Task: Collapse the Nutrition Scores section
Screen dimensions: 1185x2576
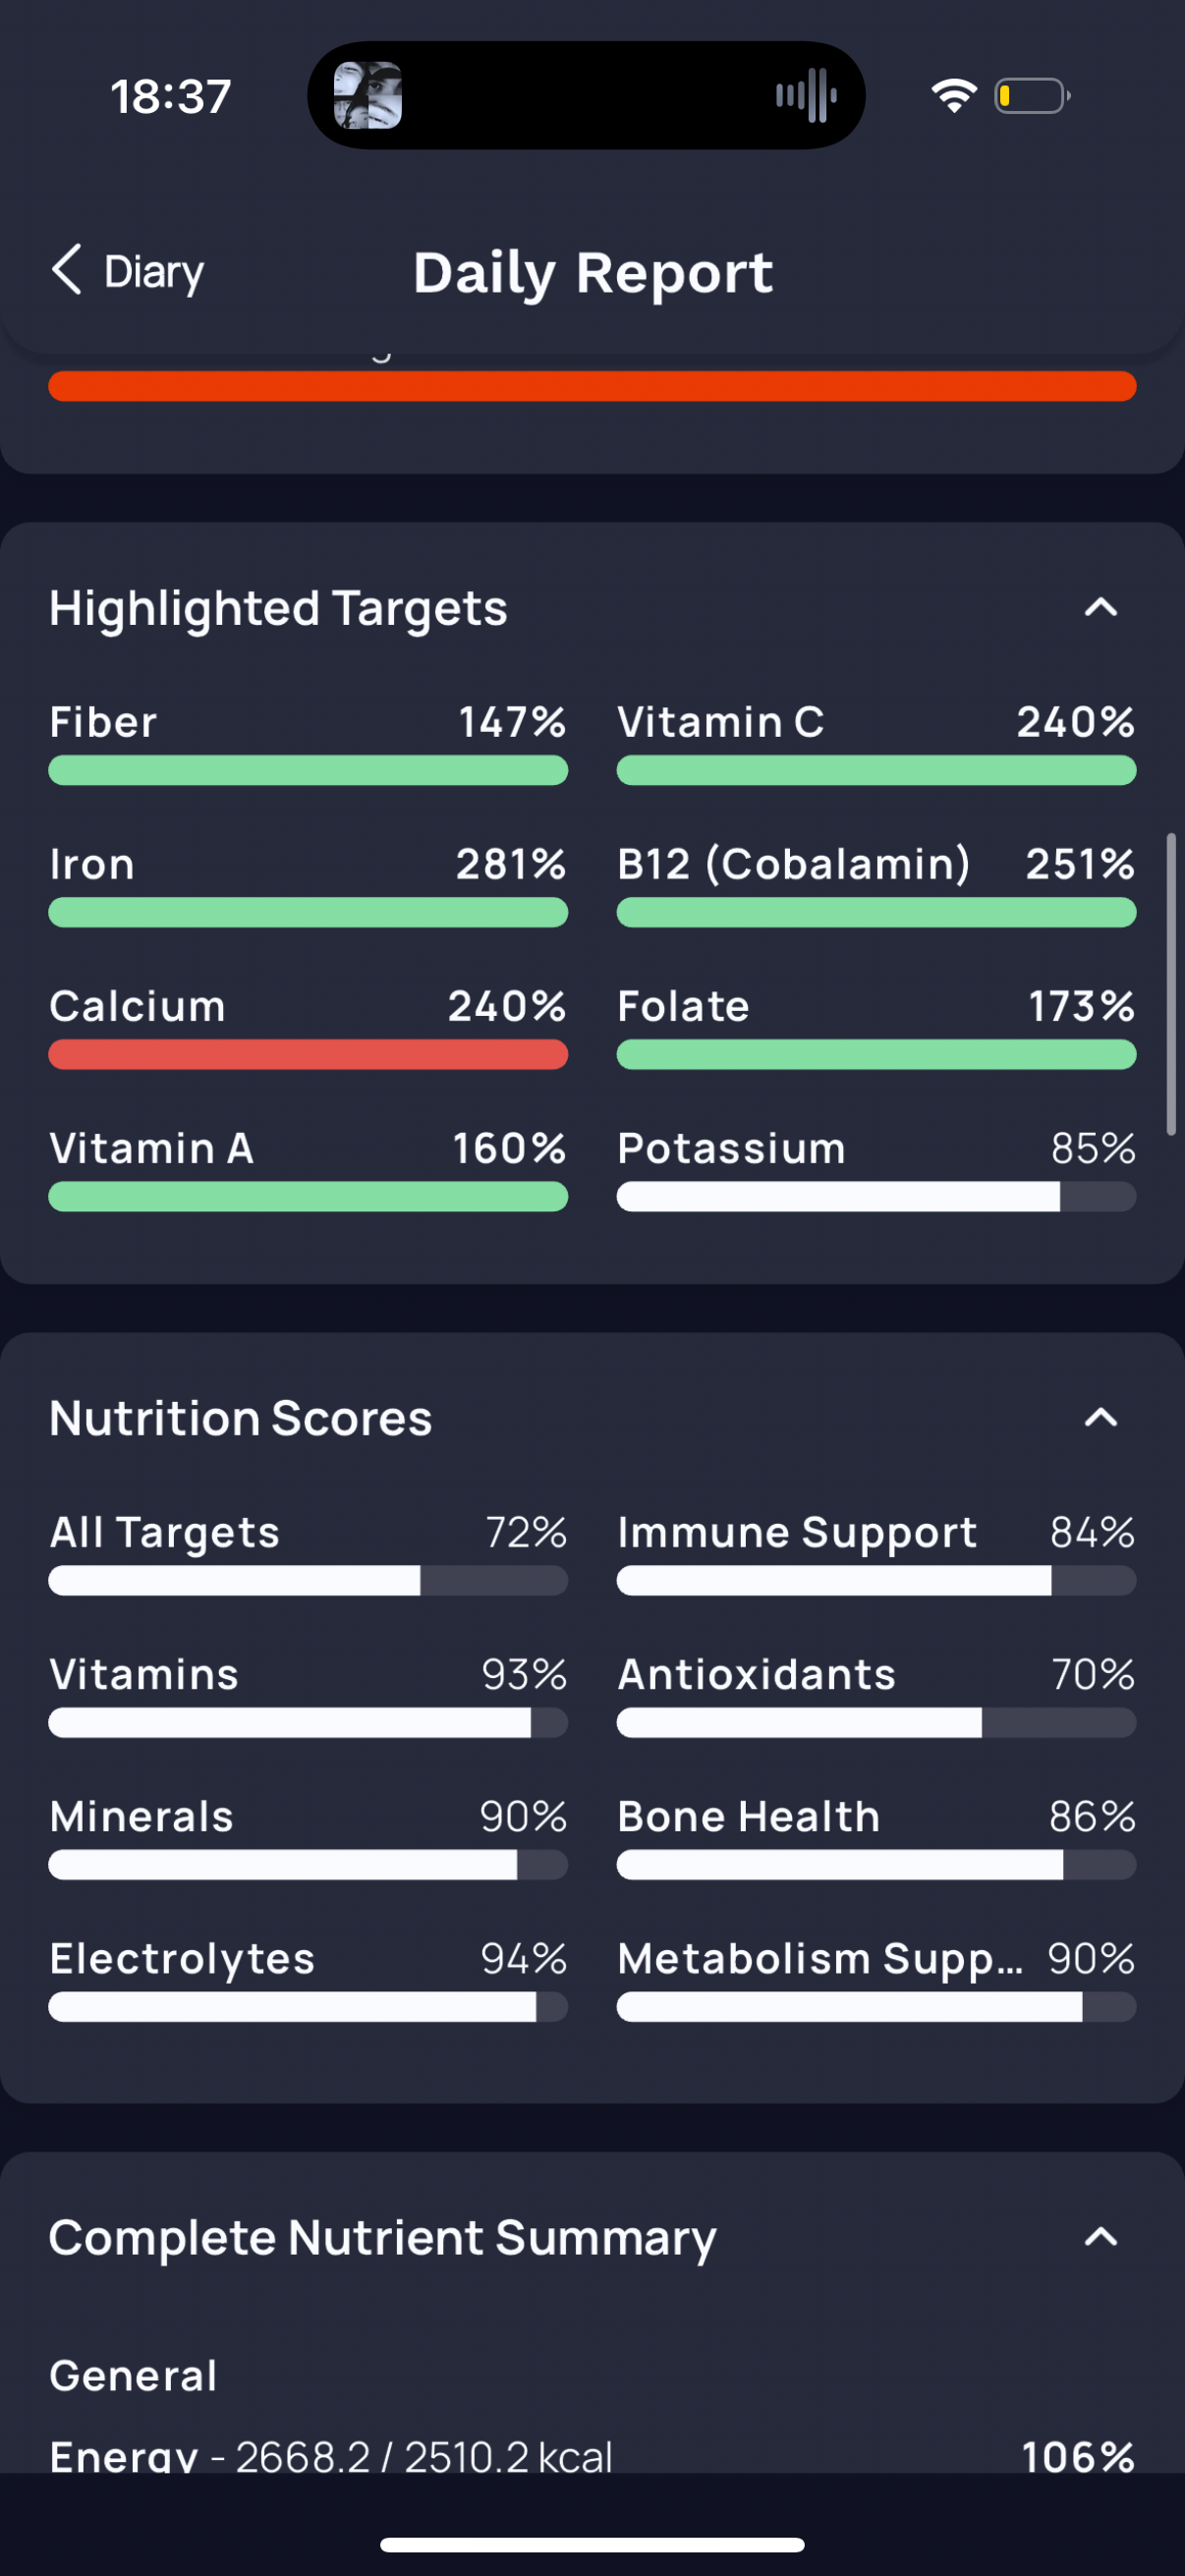Action: (1100, 1417)
